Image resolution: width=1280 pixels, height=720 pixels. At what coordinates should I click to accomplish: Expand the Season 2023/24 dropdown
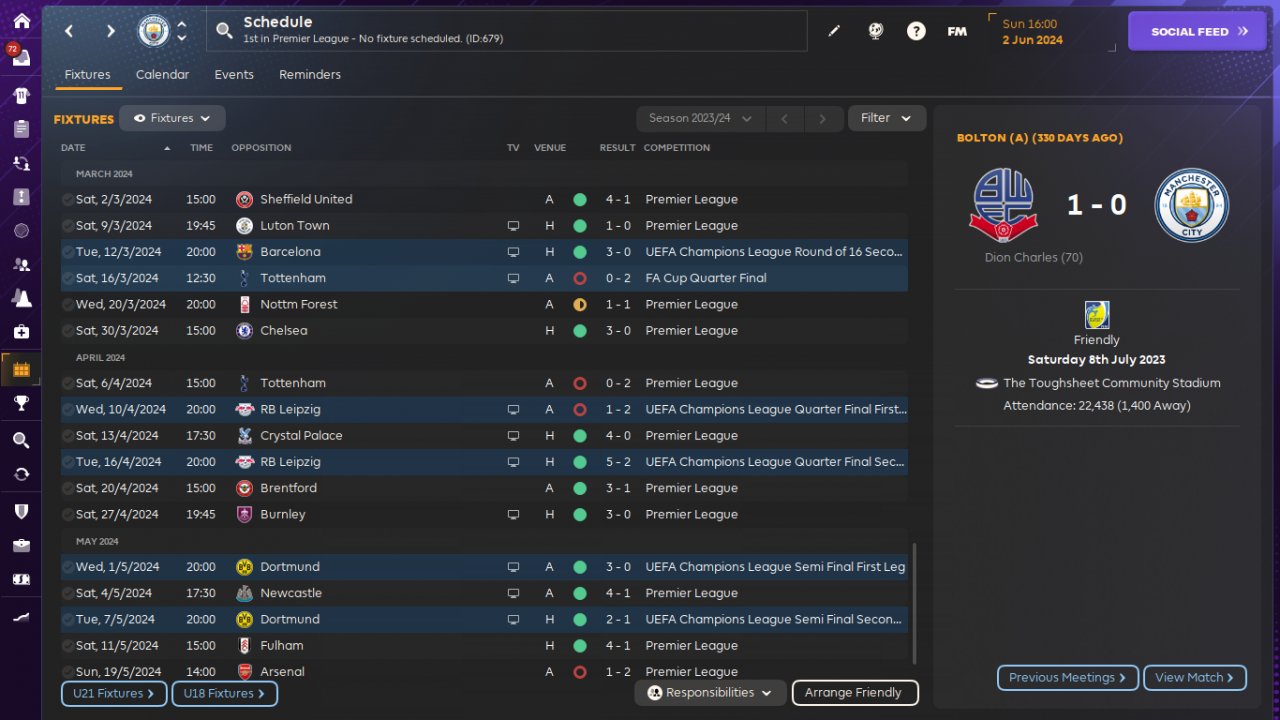click(700, 118)
